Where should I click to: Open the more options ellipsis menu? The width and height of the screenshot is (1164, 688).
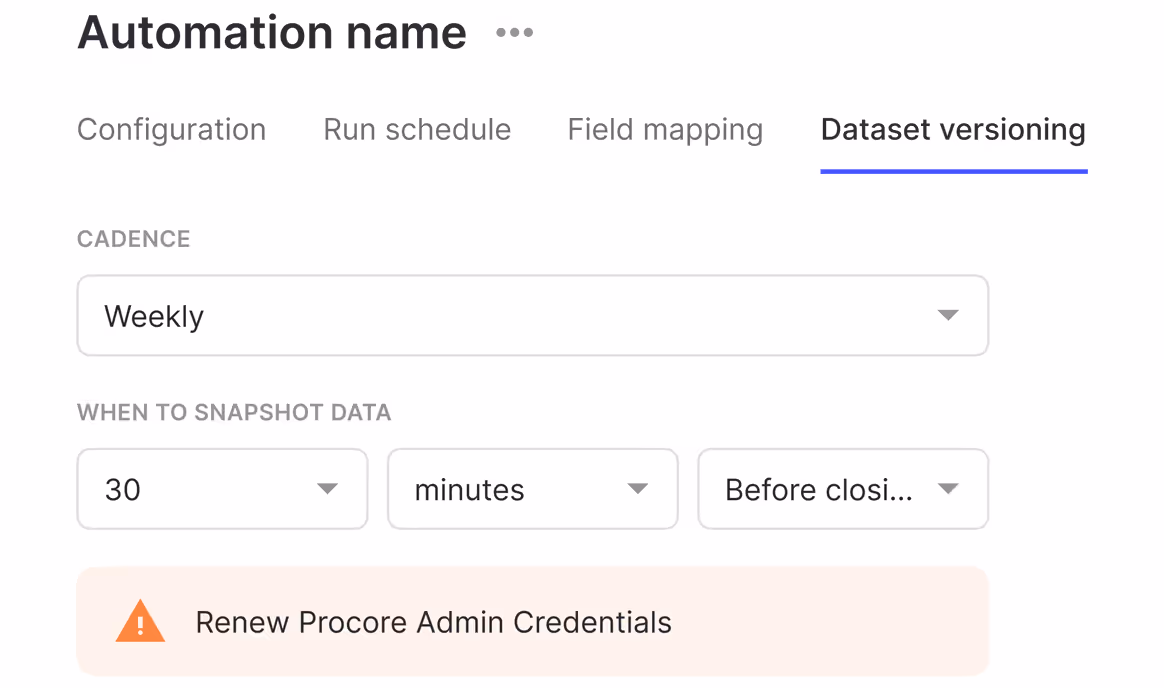(x=515, y=33)
